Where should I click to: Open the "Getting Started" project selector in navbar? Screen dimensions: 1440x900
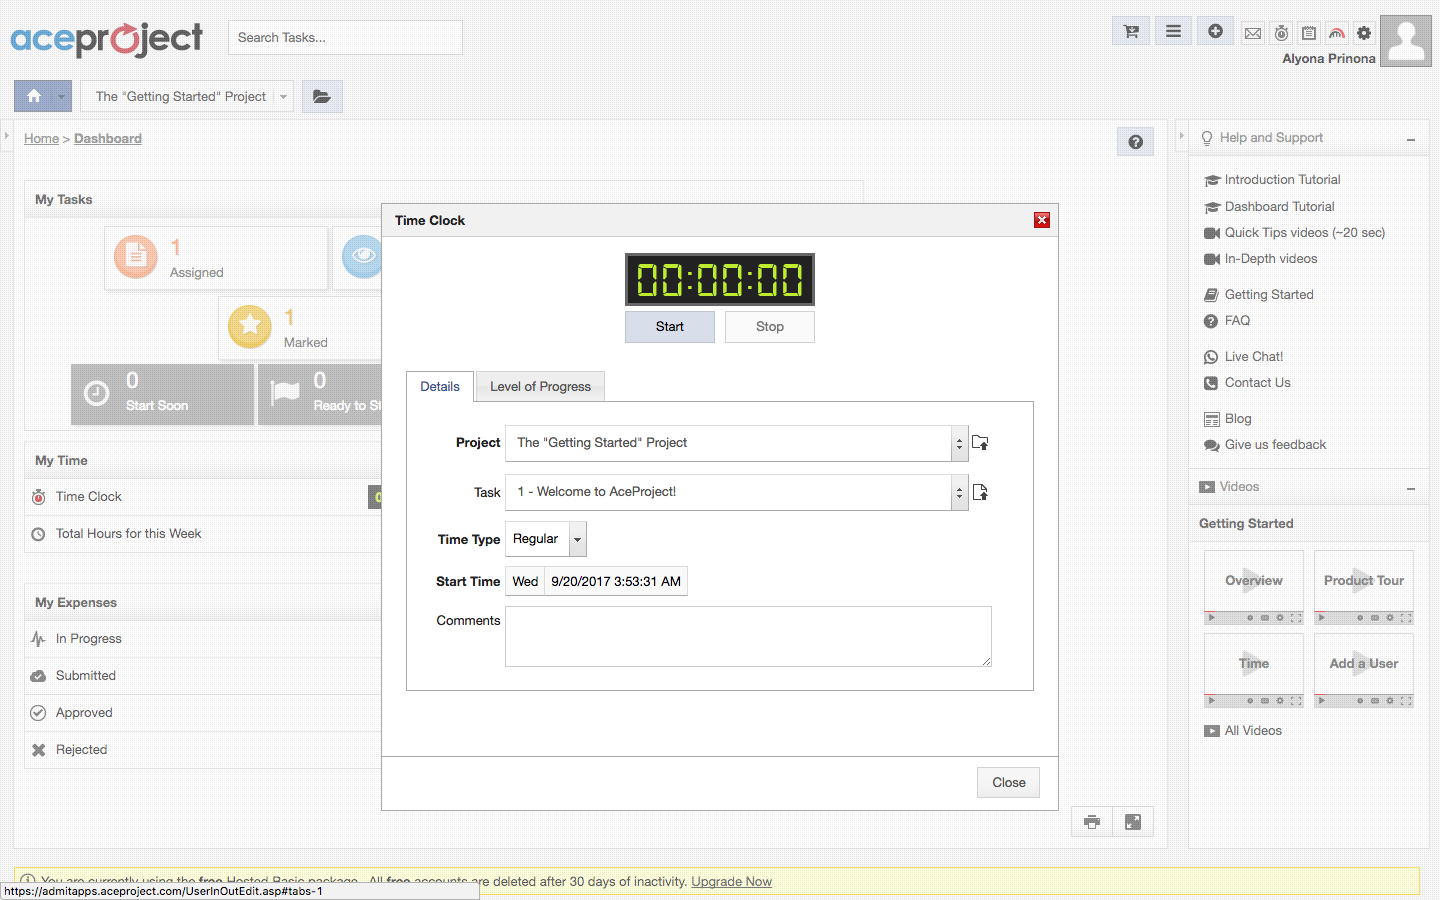tap(187, 96)
